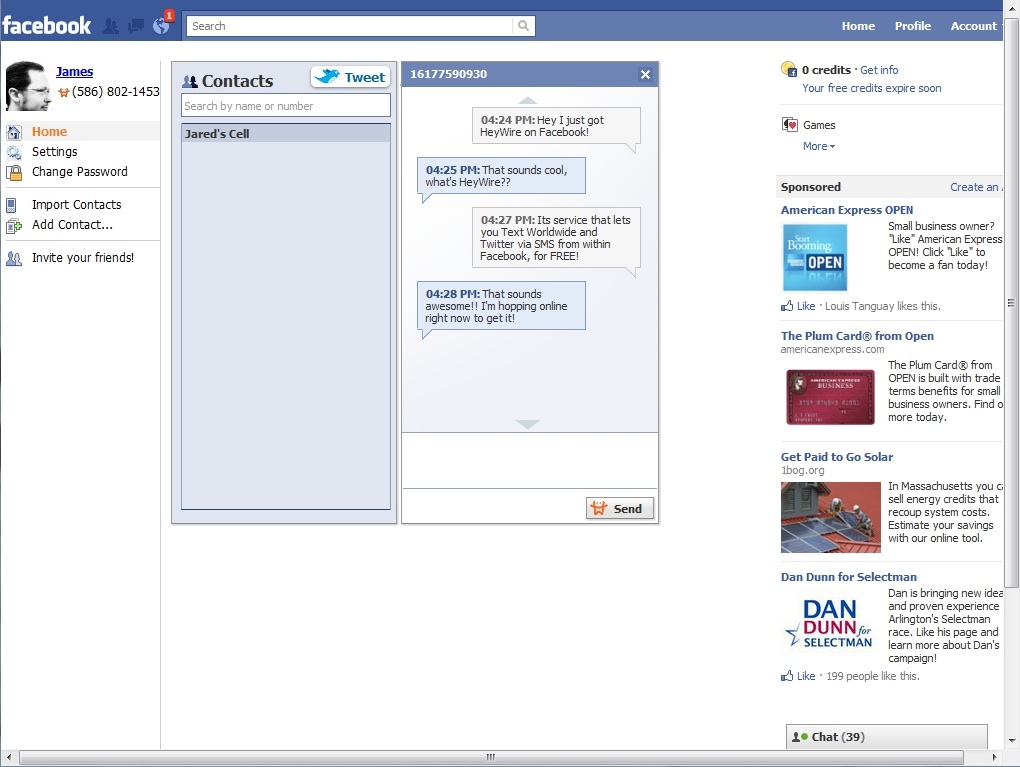Like the American Express OPEN ad
Viewport: 1020px width, 767px height.
[806, 306]
